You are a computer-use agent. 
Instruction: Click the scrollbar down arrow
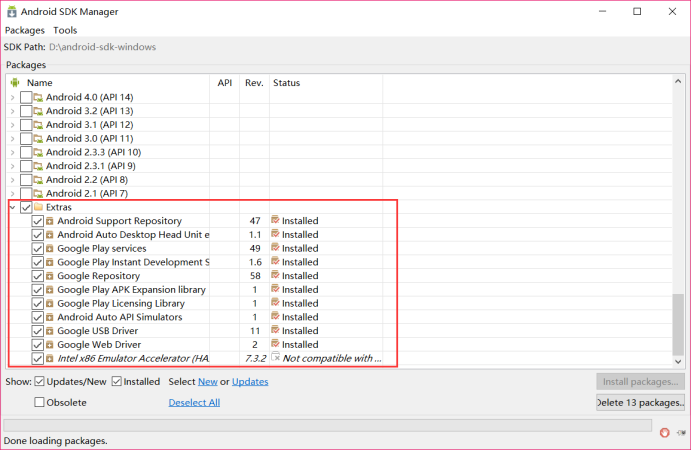click(678, 361)
